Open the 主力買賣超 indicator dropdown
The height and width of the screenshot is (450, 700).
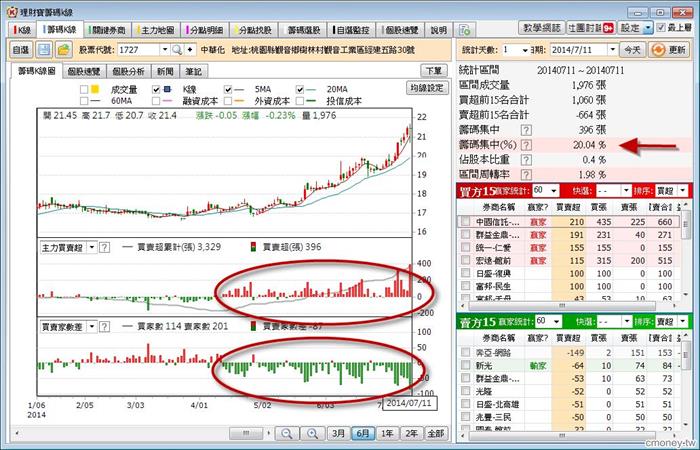coord(92,247)
